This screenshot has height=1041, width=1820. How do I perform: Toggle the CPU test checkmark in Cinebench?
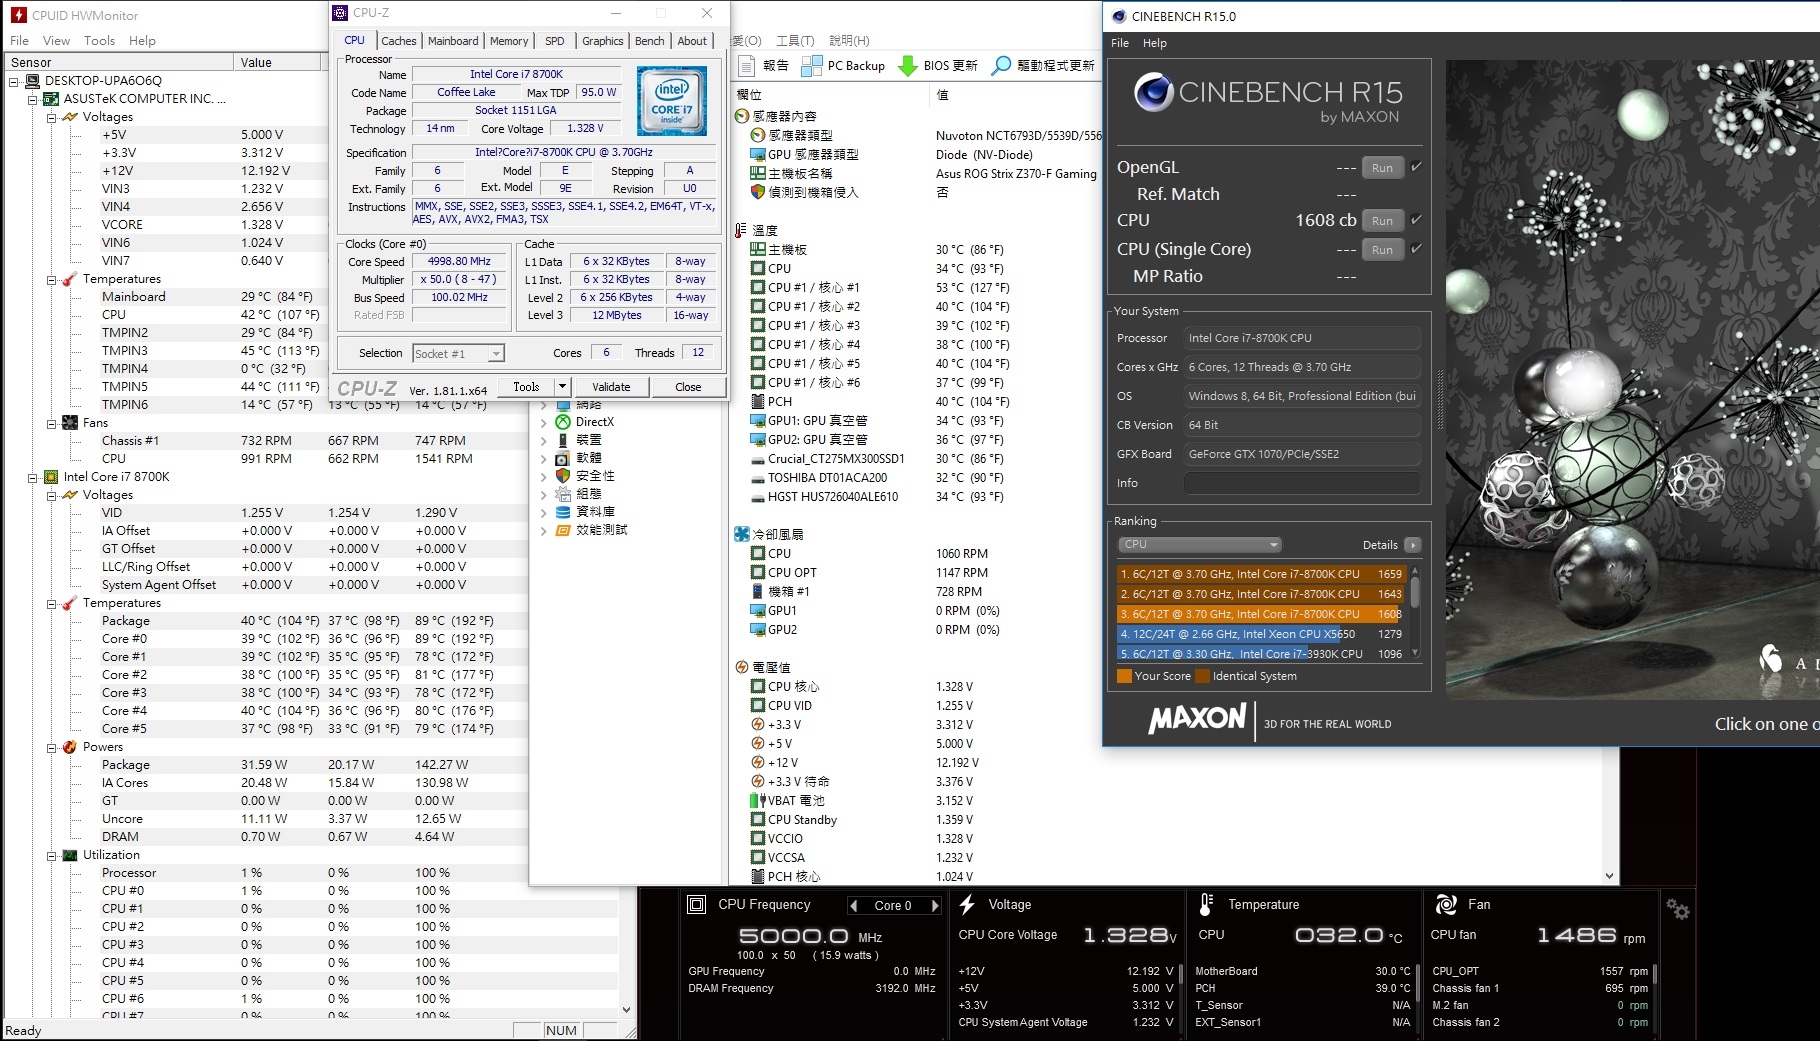(x=1416, y=220)
